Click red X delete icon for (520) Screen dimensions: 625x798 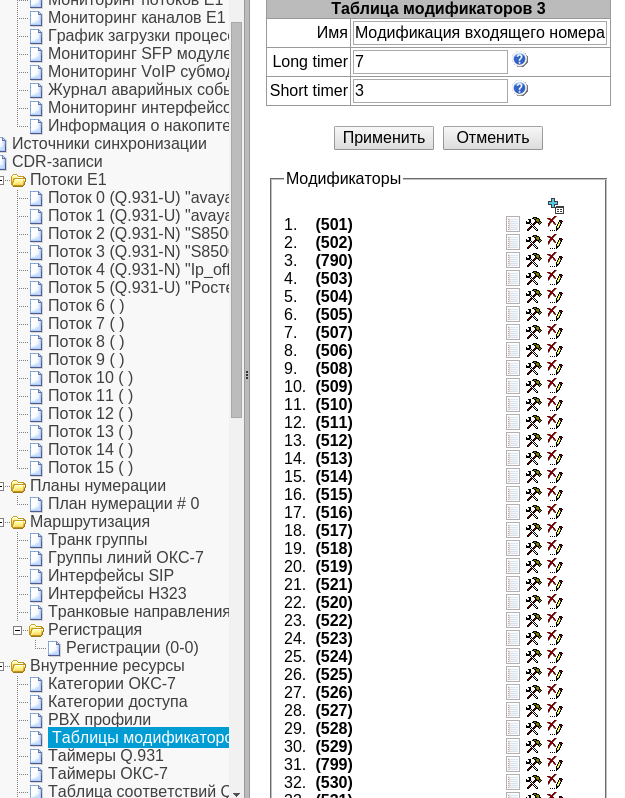[x=555, y=602]
